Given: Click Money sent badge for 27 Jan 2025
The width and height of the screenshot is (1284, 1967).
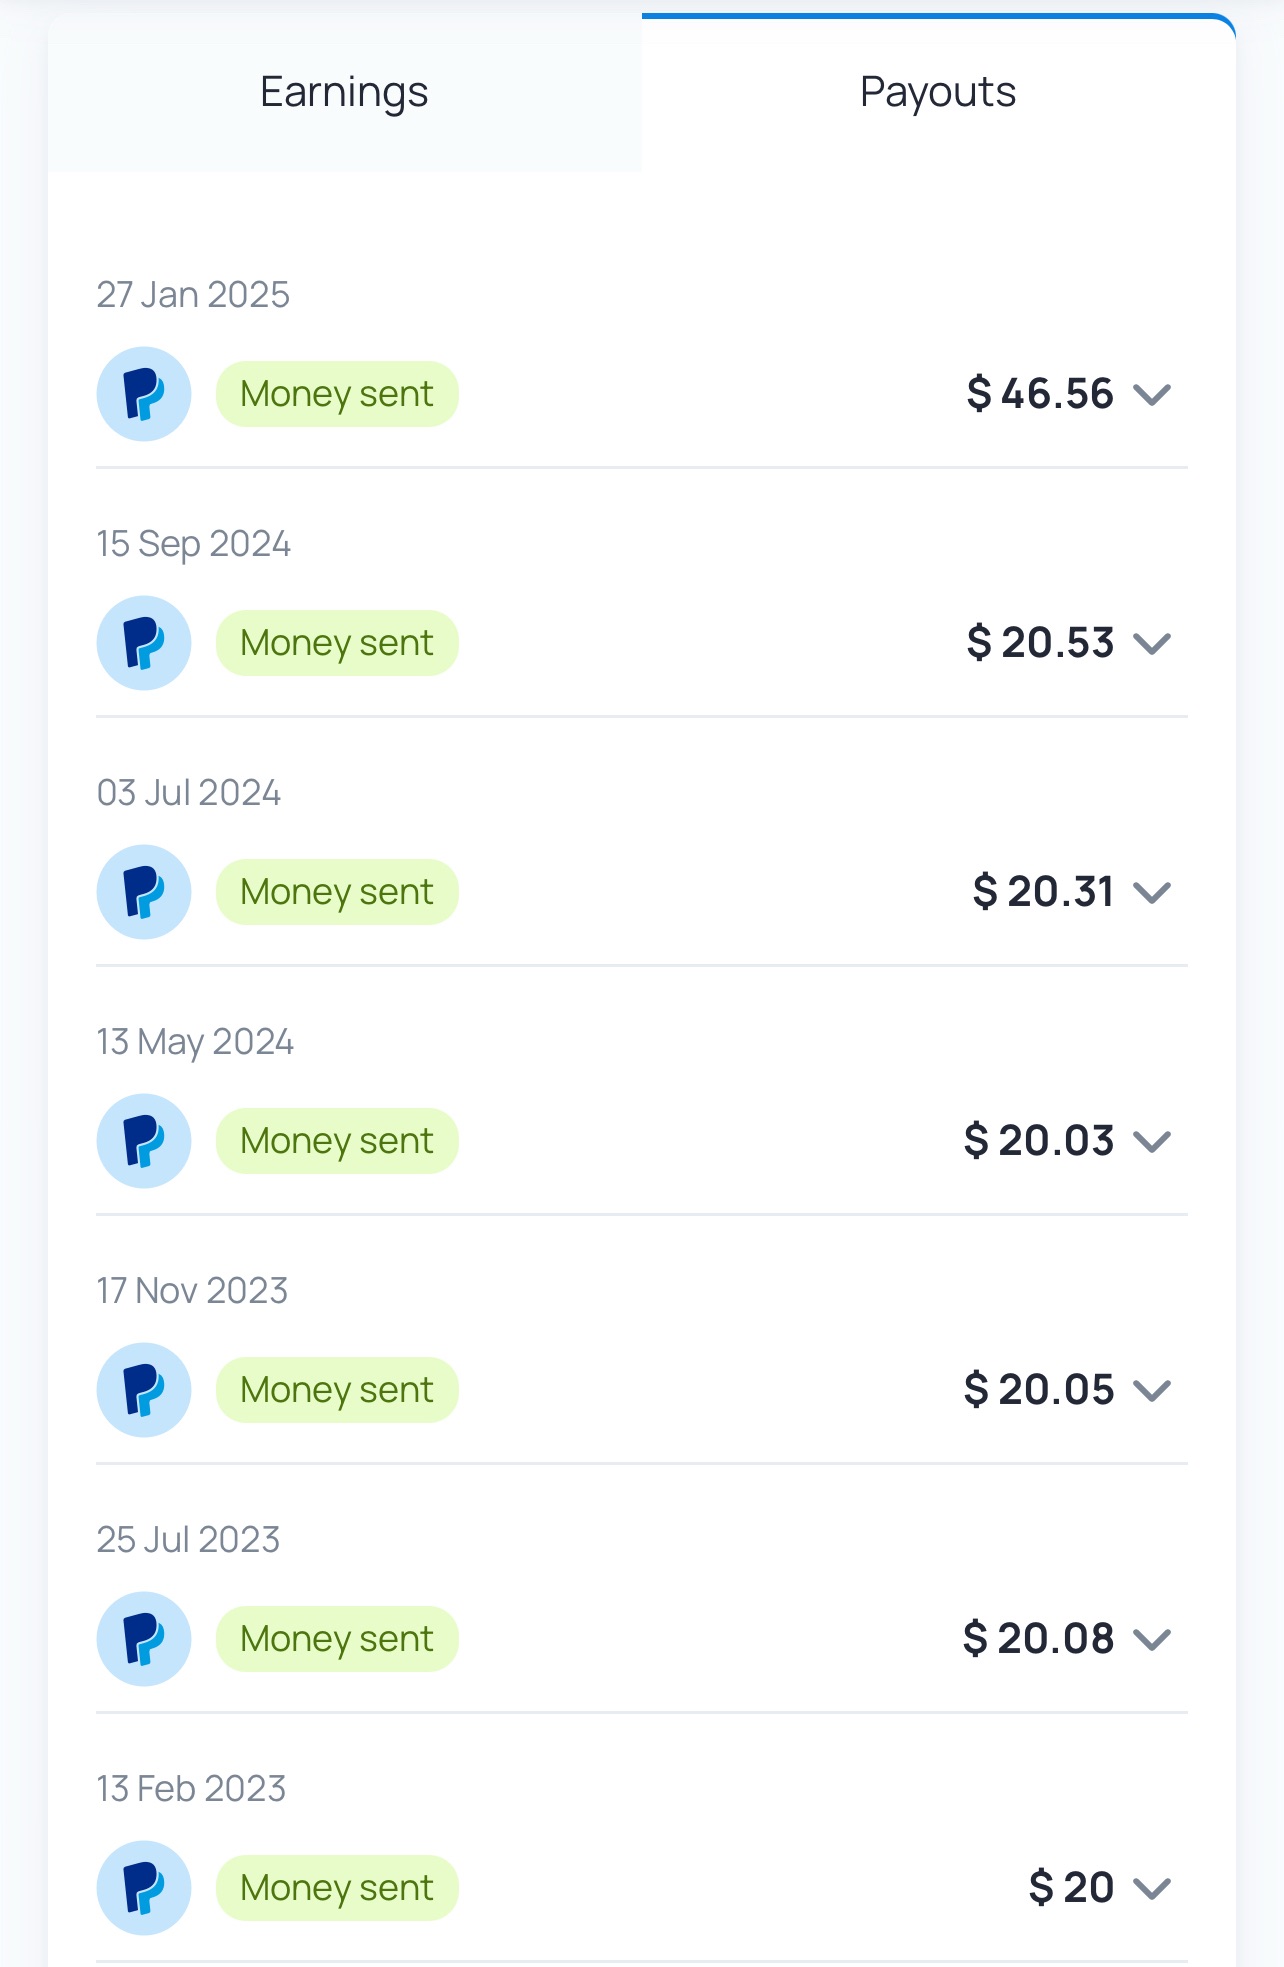Looking at the screenshot, I should coord(337,394).
